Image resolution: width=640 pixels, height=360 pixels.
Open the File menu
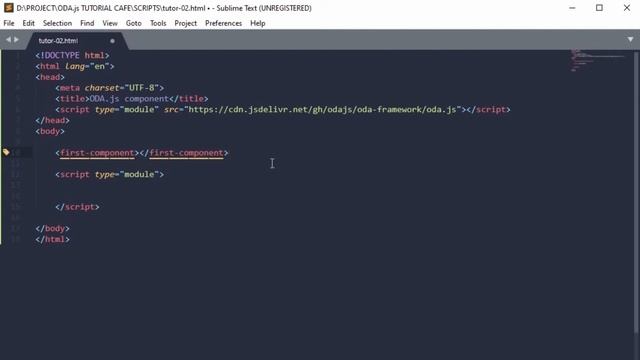(x=9, y=23)
